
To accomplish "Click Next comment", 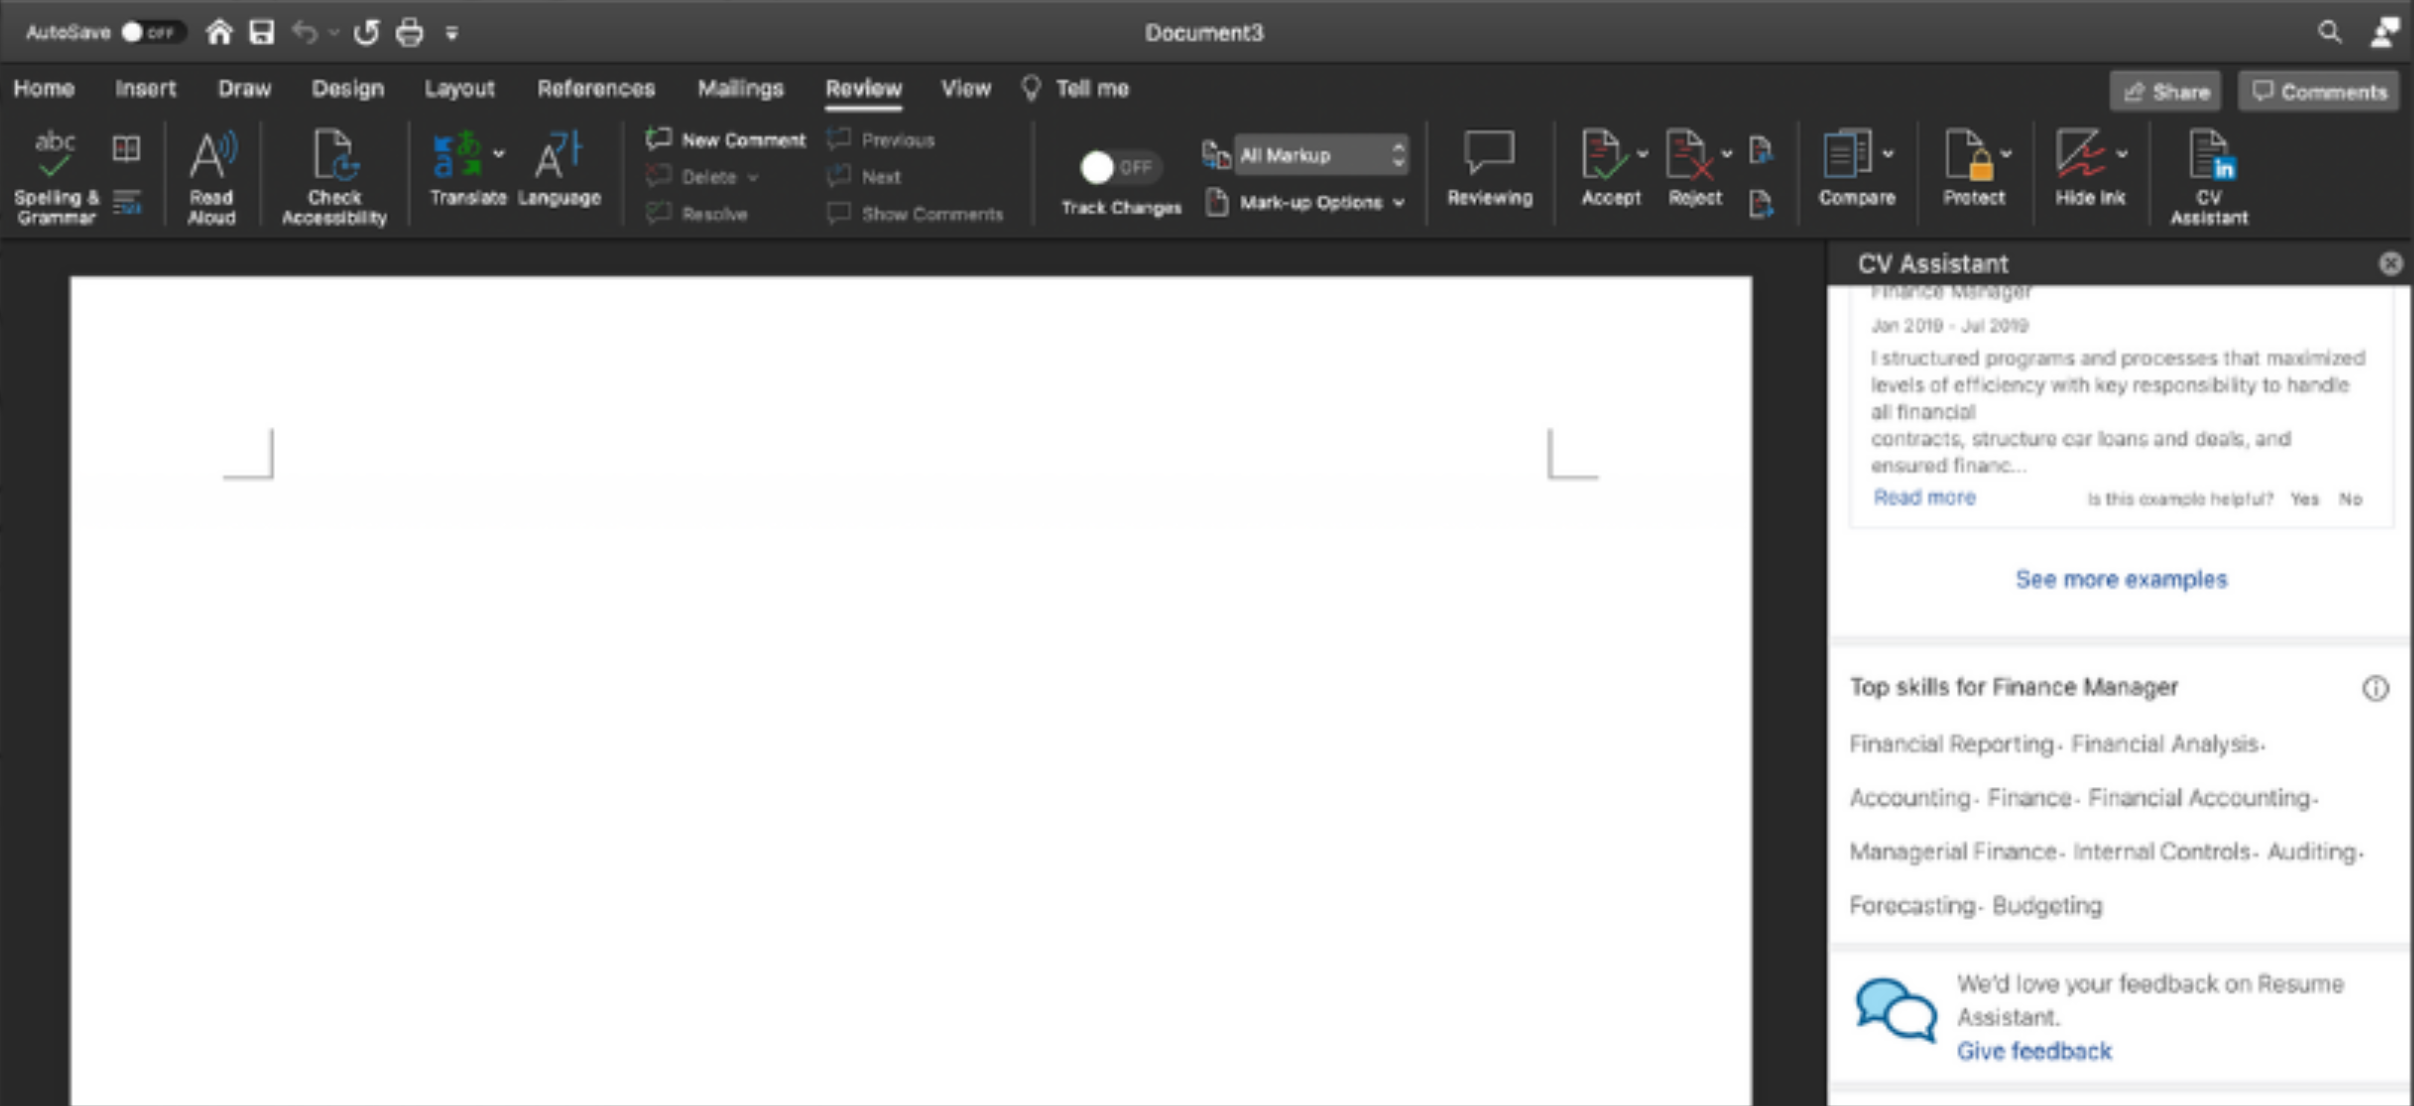I will click(x=865, y=177).
